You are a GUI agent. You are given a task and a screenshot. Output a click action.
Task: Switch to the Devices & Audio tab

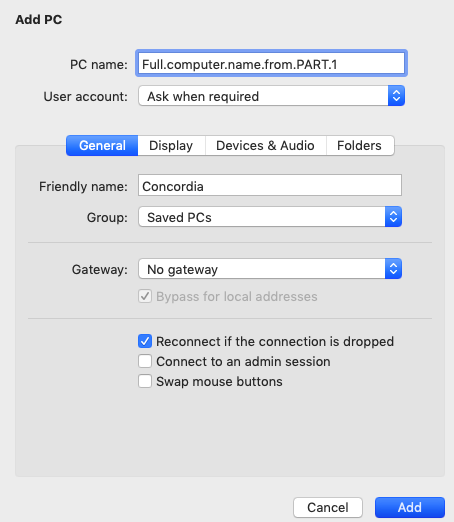point(265,146)
